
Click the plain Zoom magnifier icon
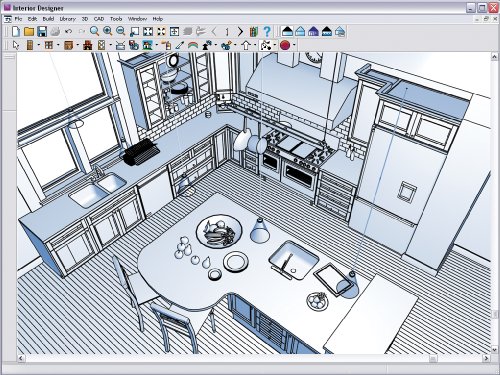94,31
